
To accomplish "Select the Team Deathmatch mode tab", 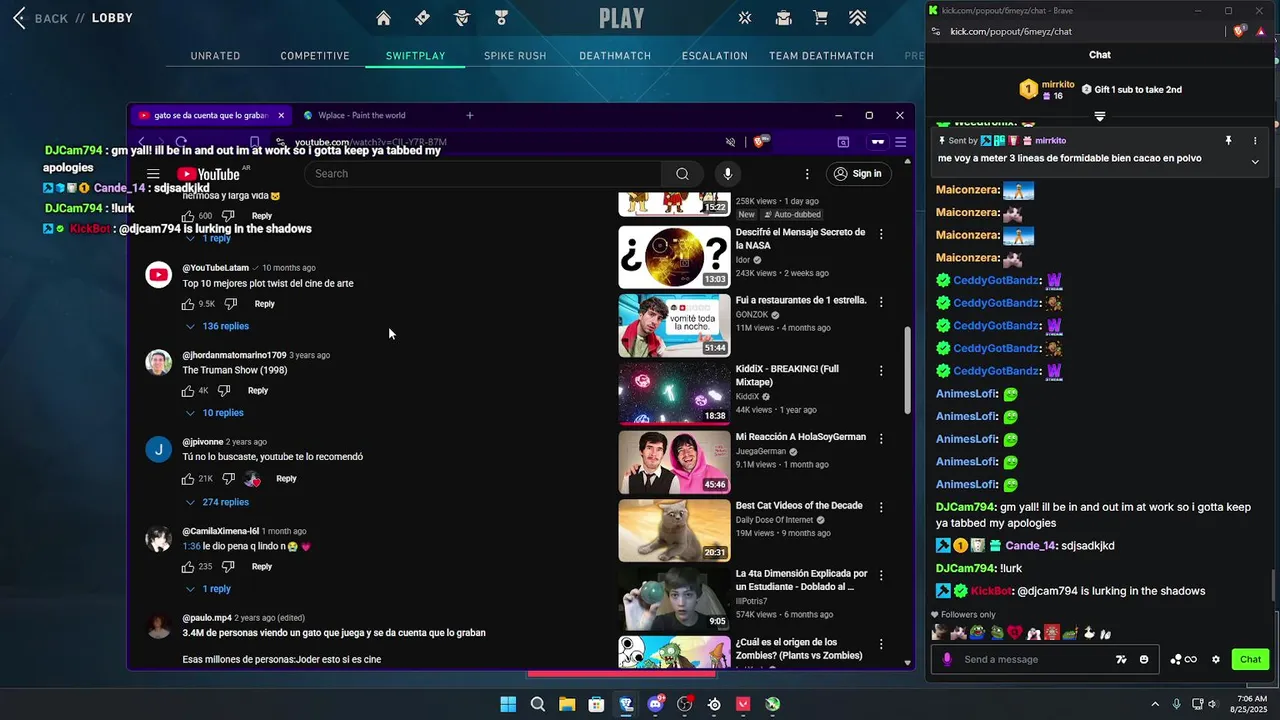I will 821,56.
